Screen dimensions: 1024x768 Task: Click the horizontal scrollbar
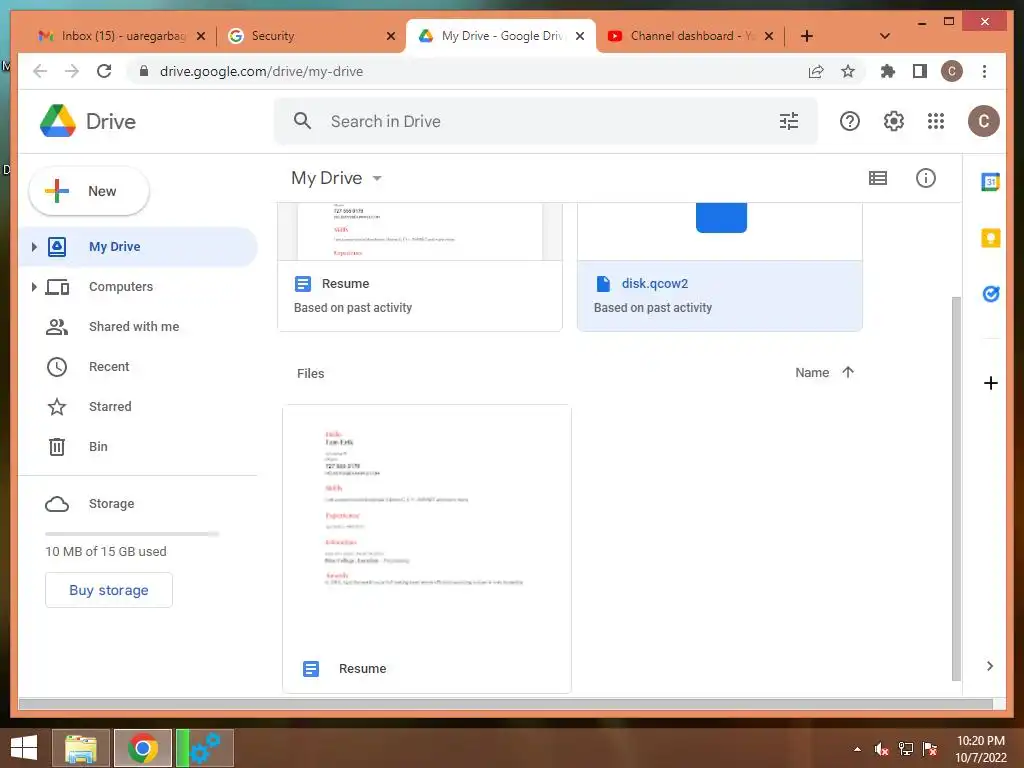coord(505,704)
